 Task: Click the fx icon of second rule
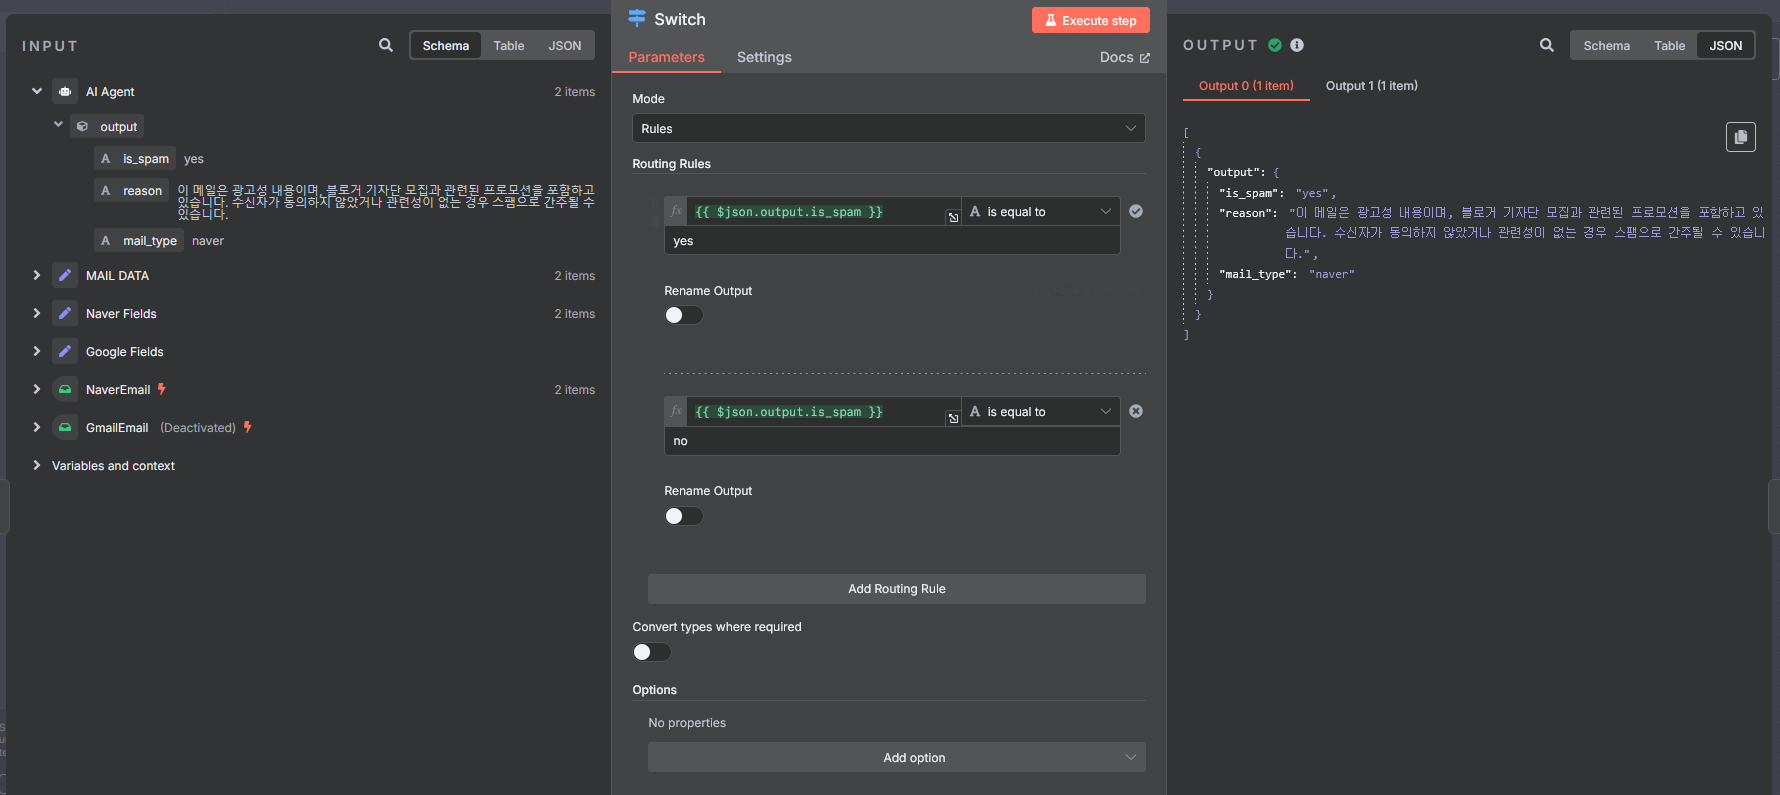pyautogui.click(x=676, y=411)
